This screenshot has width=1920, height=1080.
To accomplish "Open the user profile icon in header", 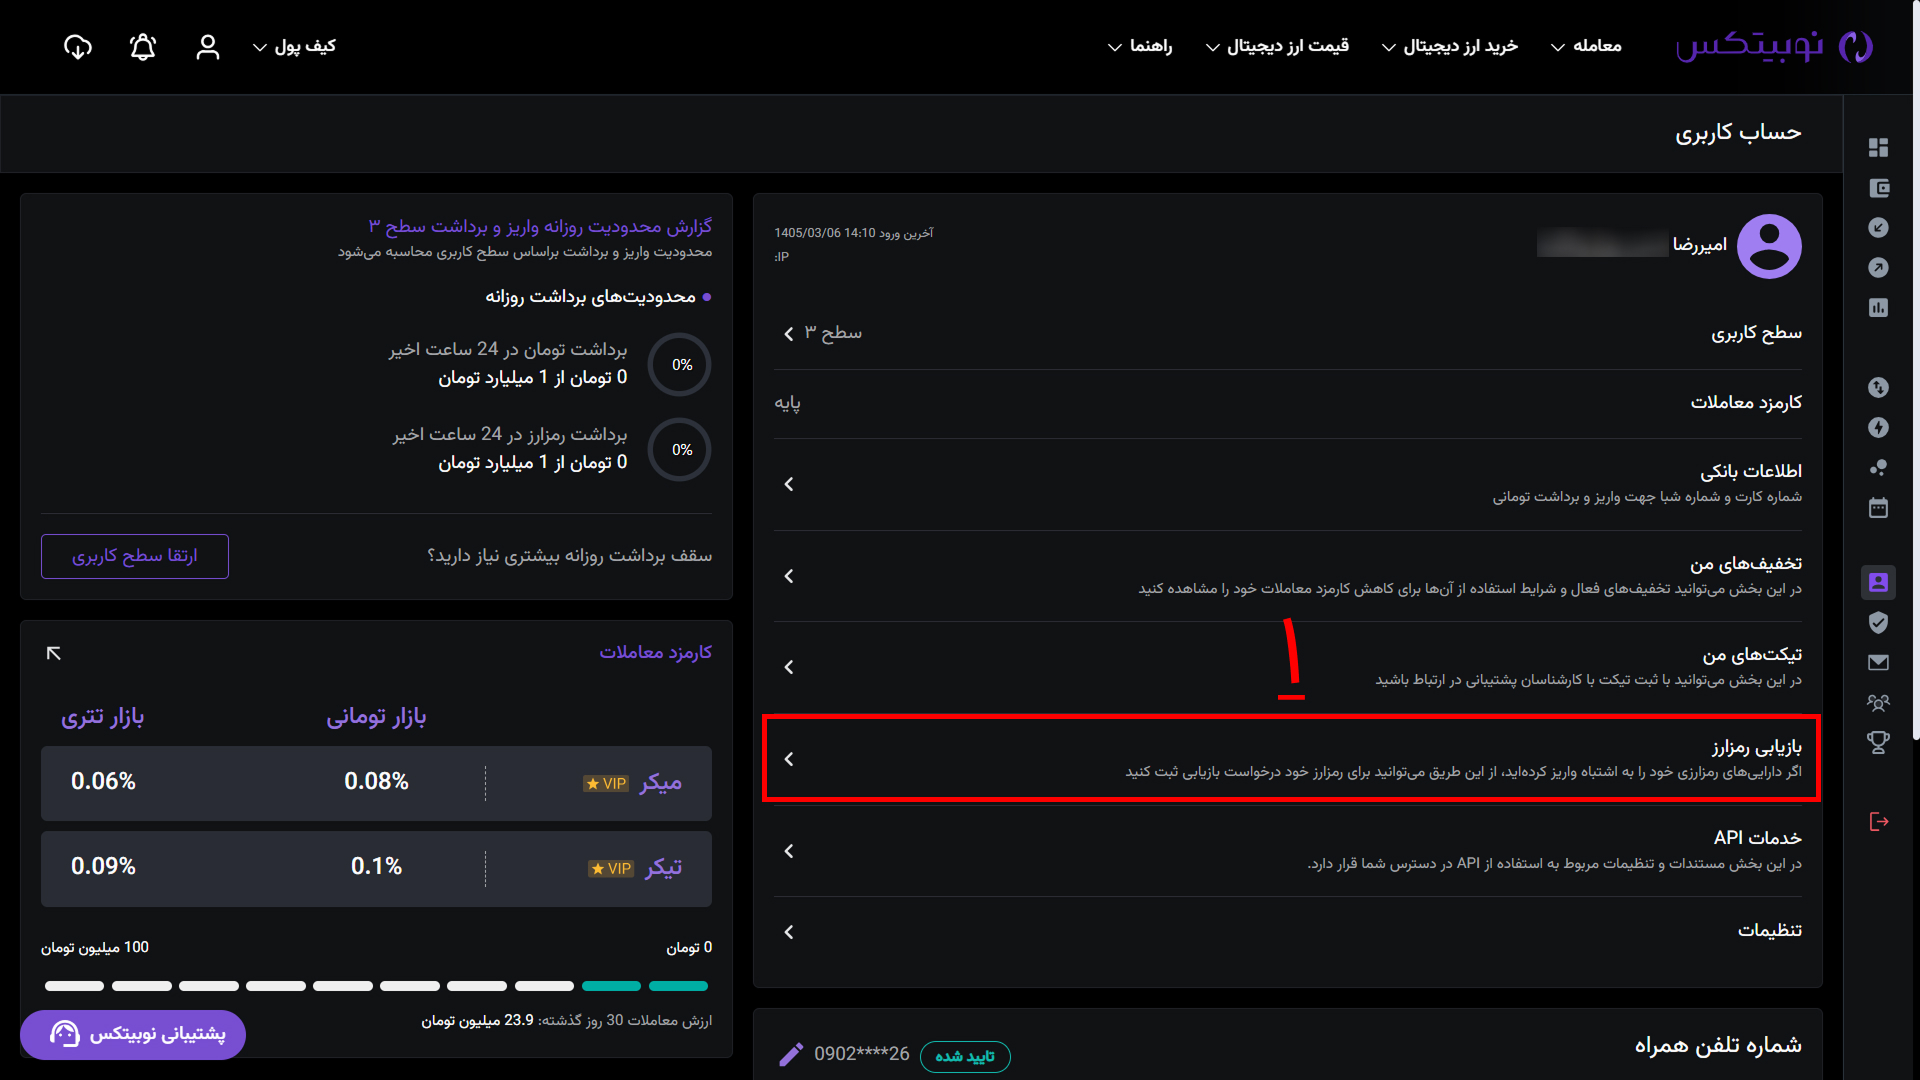I will [x=207, y=47].
